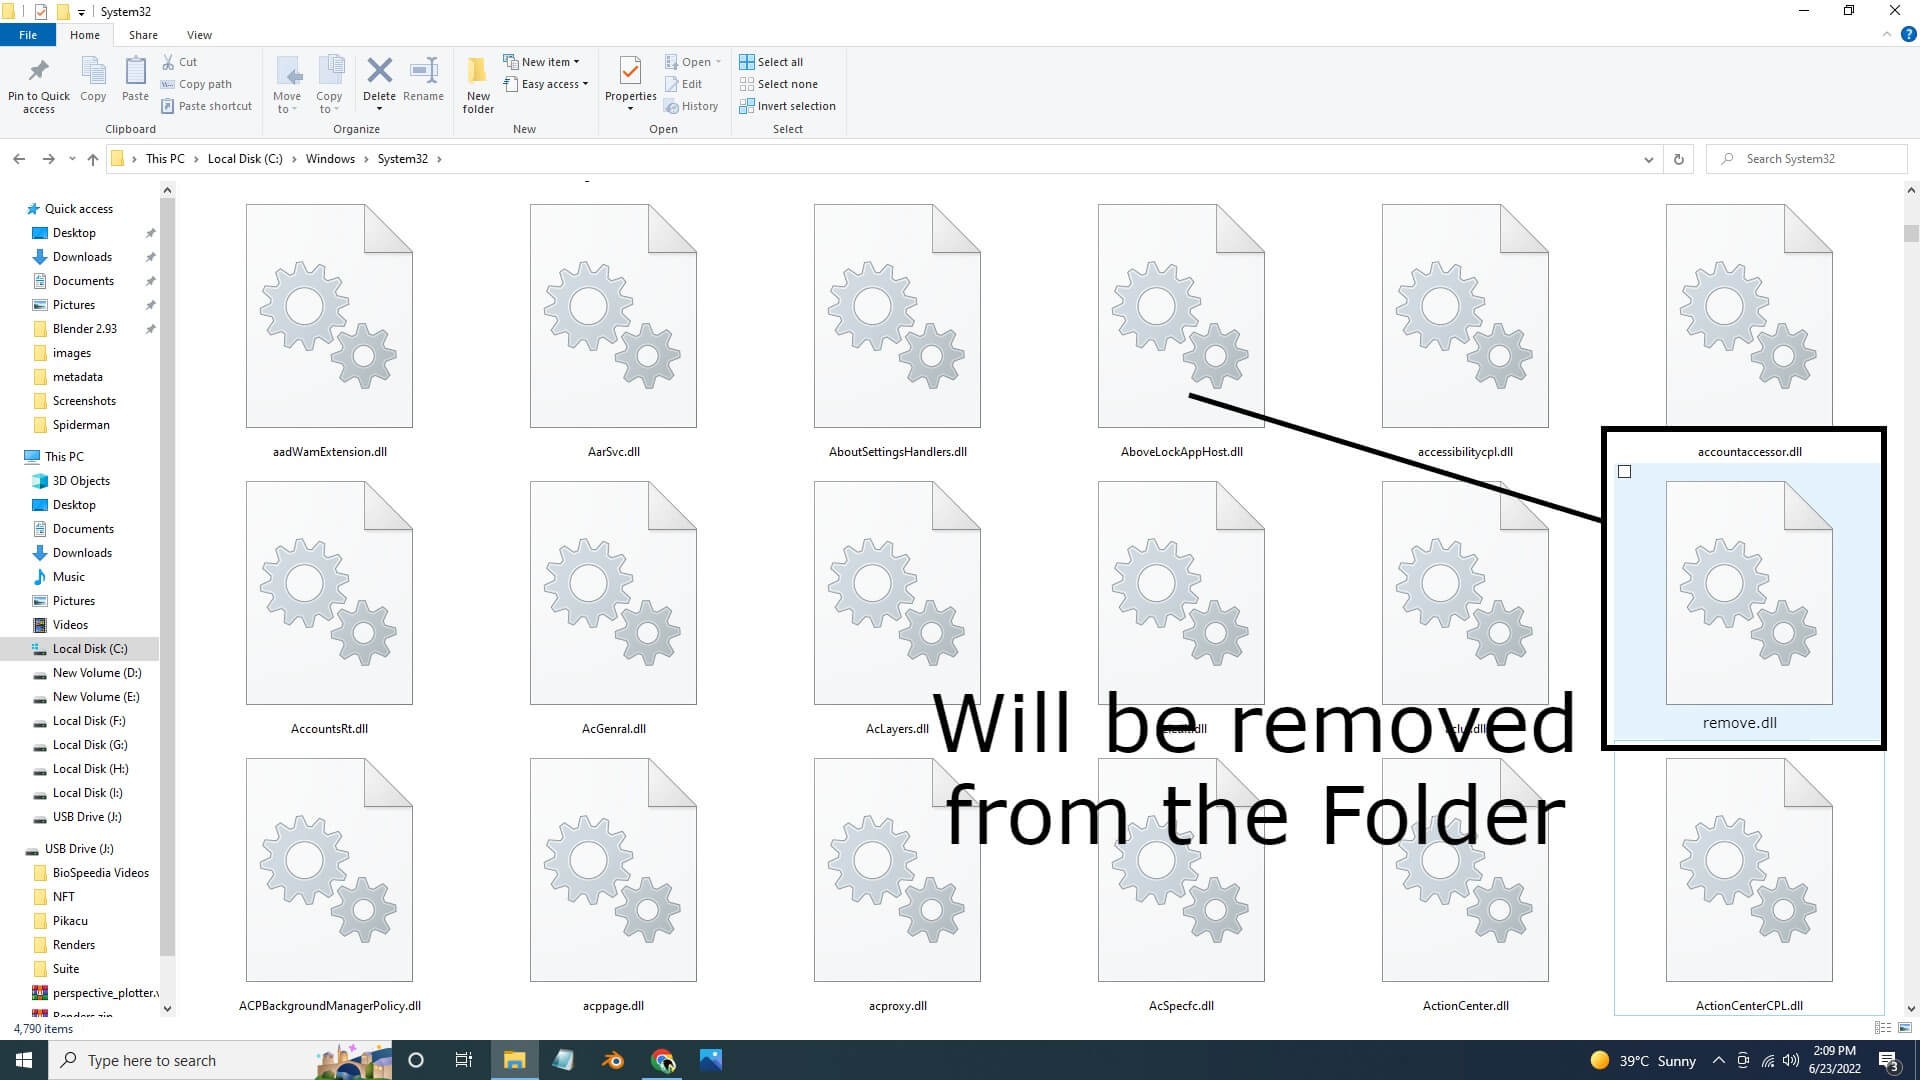Screen dimensions: 1920x1080
Task: Click Select none button in Select group
Action: pyautogui.click(x=789, y=83)
